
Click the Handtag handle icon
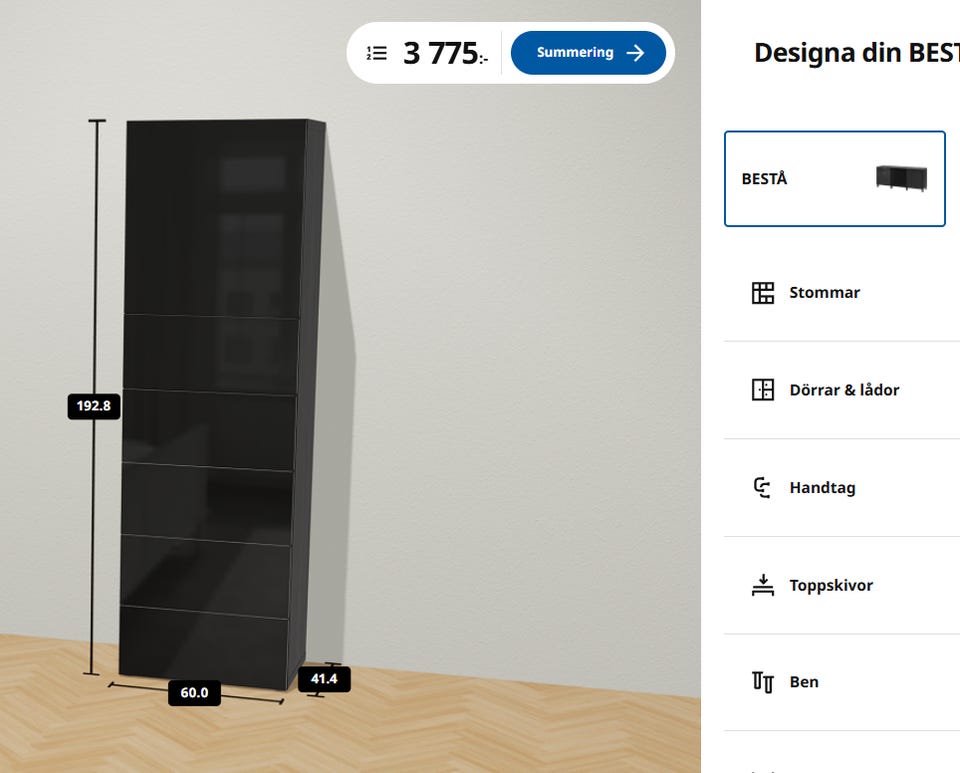(763, 488)
